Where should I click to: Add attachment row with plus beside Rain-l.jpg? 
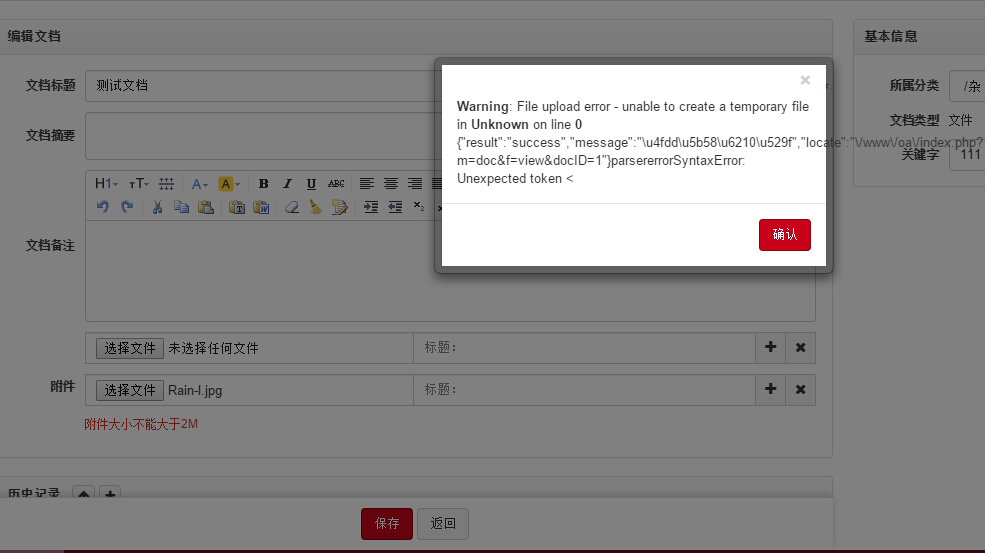771,390
